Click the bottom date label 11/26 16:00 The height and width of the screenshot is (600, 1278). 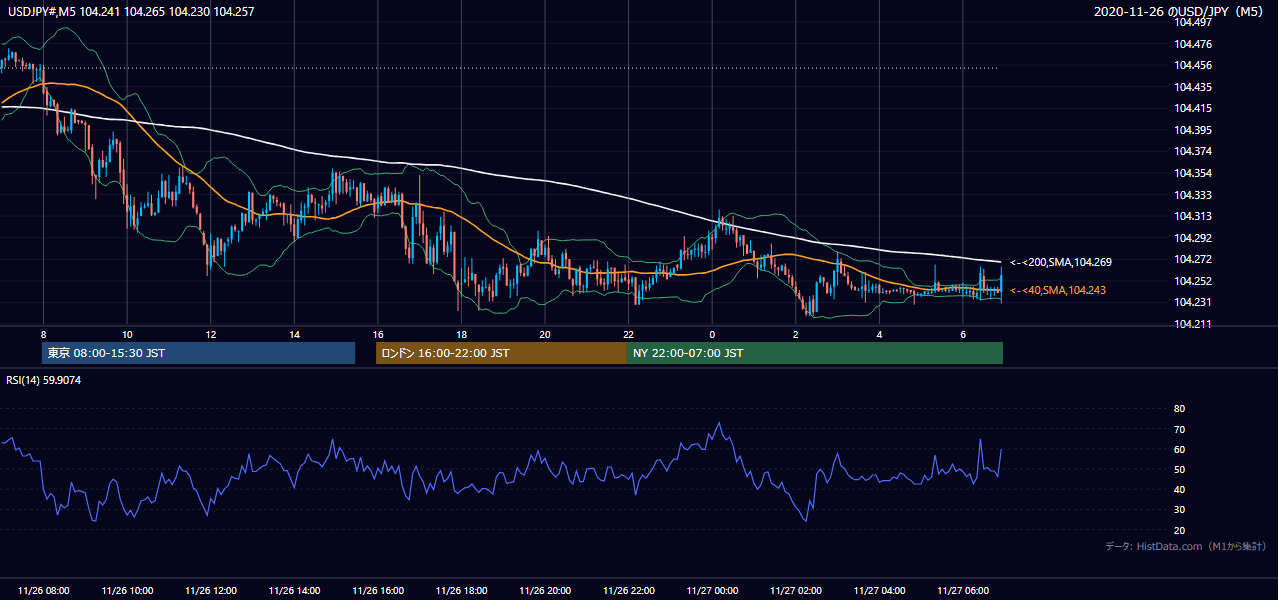[x=378, y=591]
